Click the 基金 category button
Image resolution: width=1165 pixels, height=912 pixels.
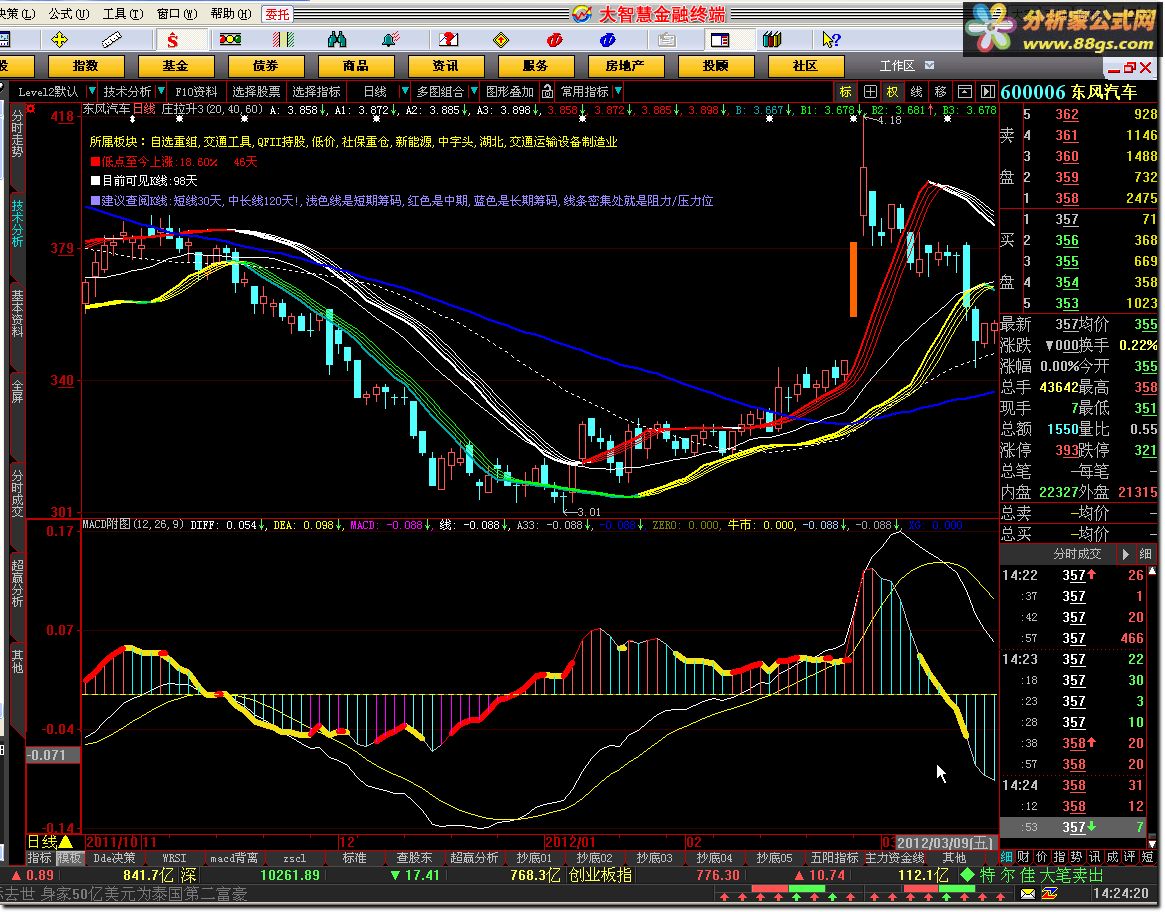pyautogui.click(x=175, y=66)
